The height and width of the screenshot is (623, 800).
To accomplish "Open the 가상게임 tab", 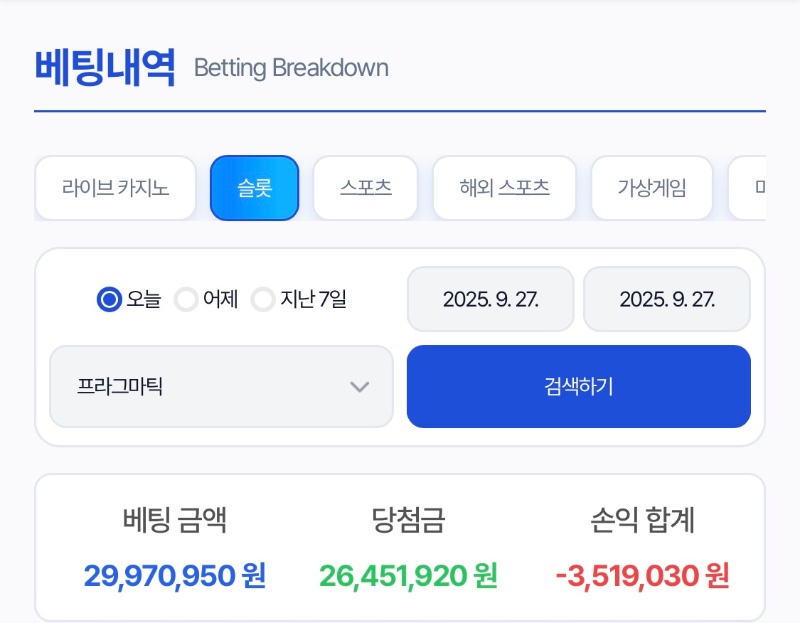I will (652, 188).
